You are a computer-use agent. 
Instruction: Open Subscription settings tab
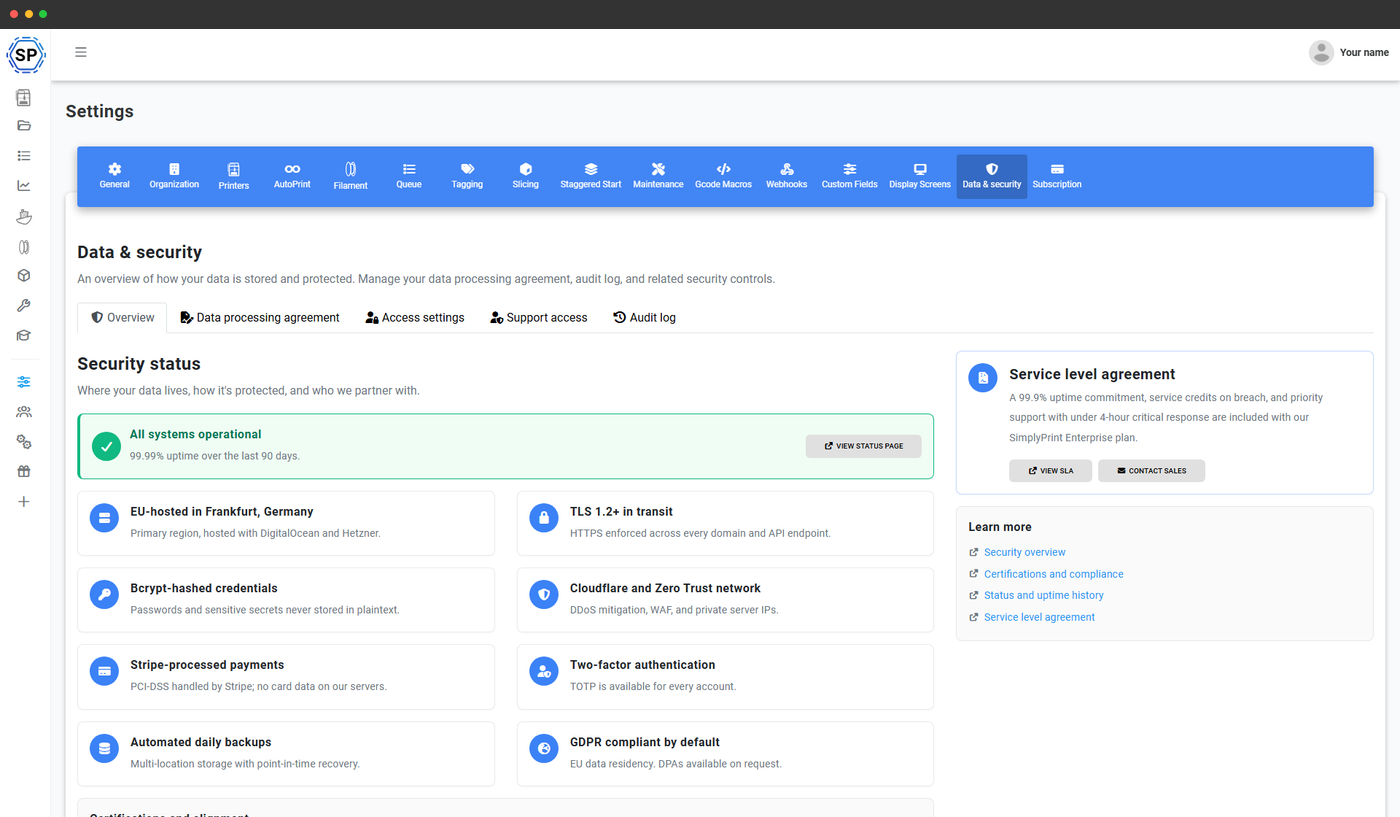[1057, 176]
